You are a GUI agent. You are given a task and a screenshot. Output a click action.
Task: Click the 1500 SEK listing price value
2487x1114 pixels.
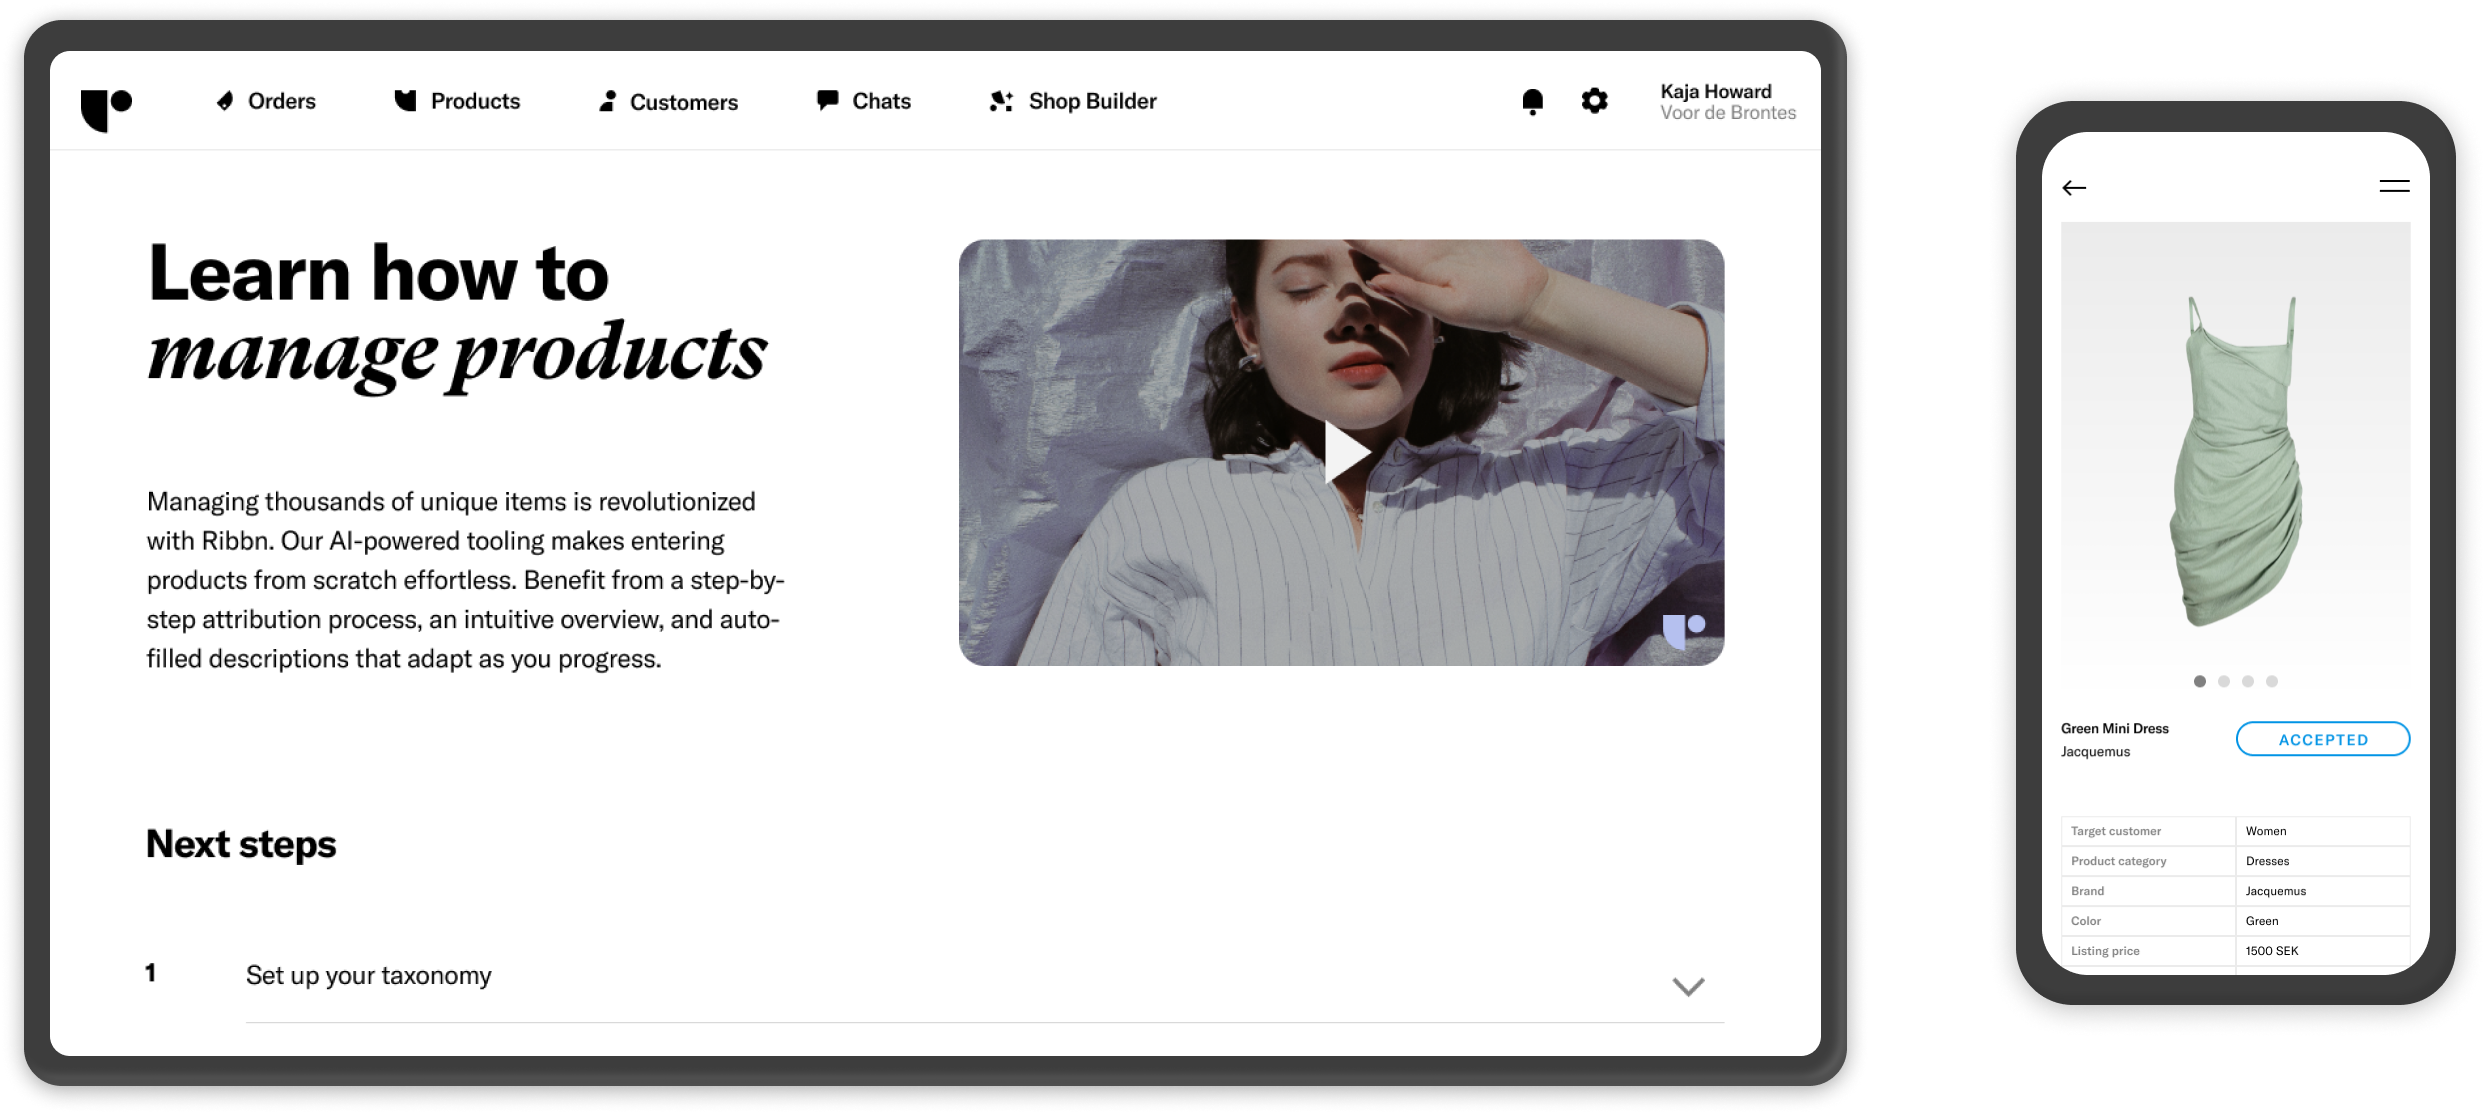coord(2271,951)
